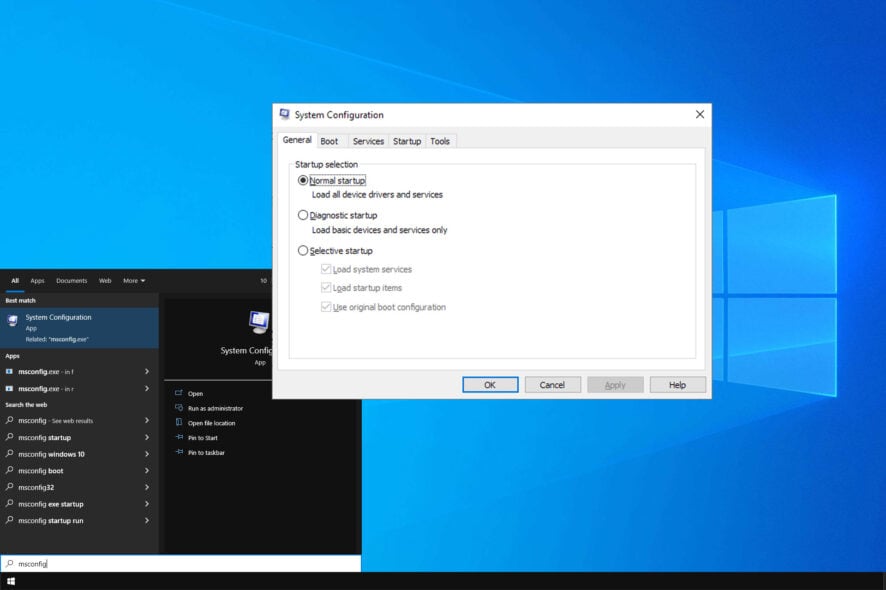Select the Diagnostic startup radio button
Screen dimensions: 886x590
point(302,214)
